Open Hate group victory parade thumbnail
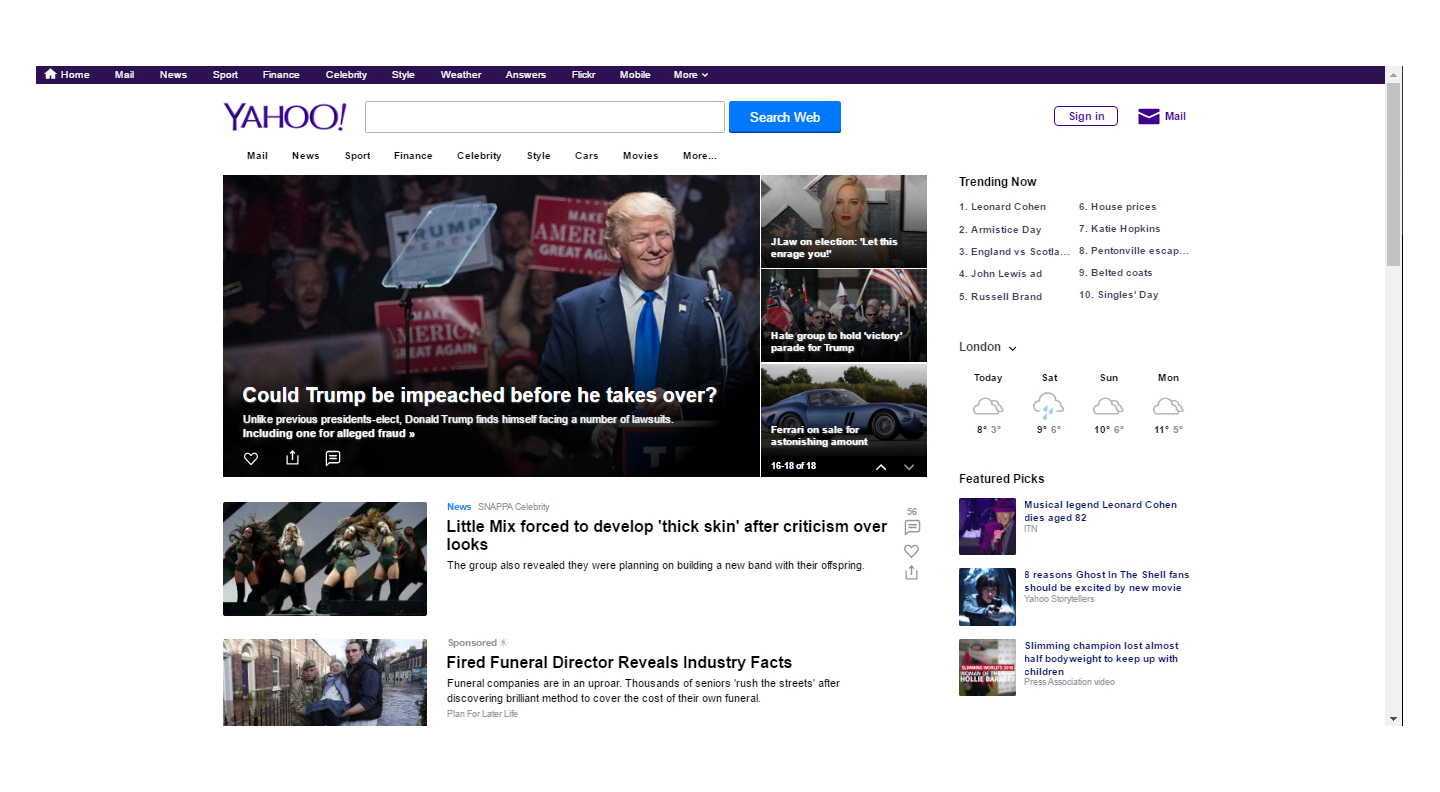The image size is (1440, 792). click(x=844, y=315)
